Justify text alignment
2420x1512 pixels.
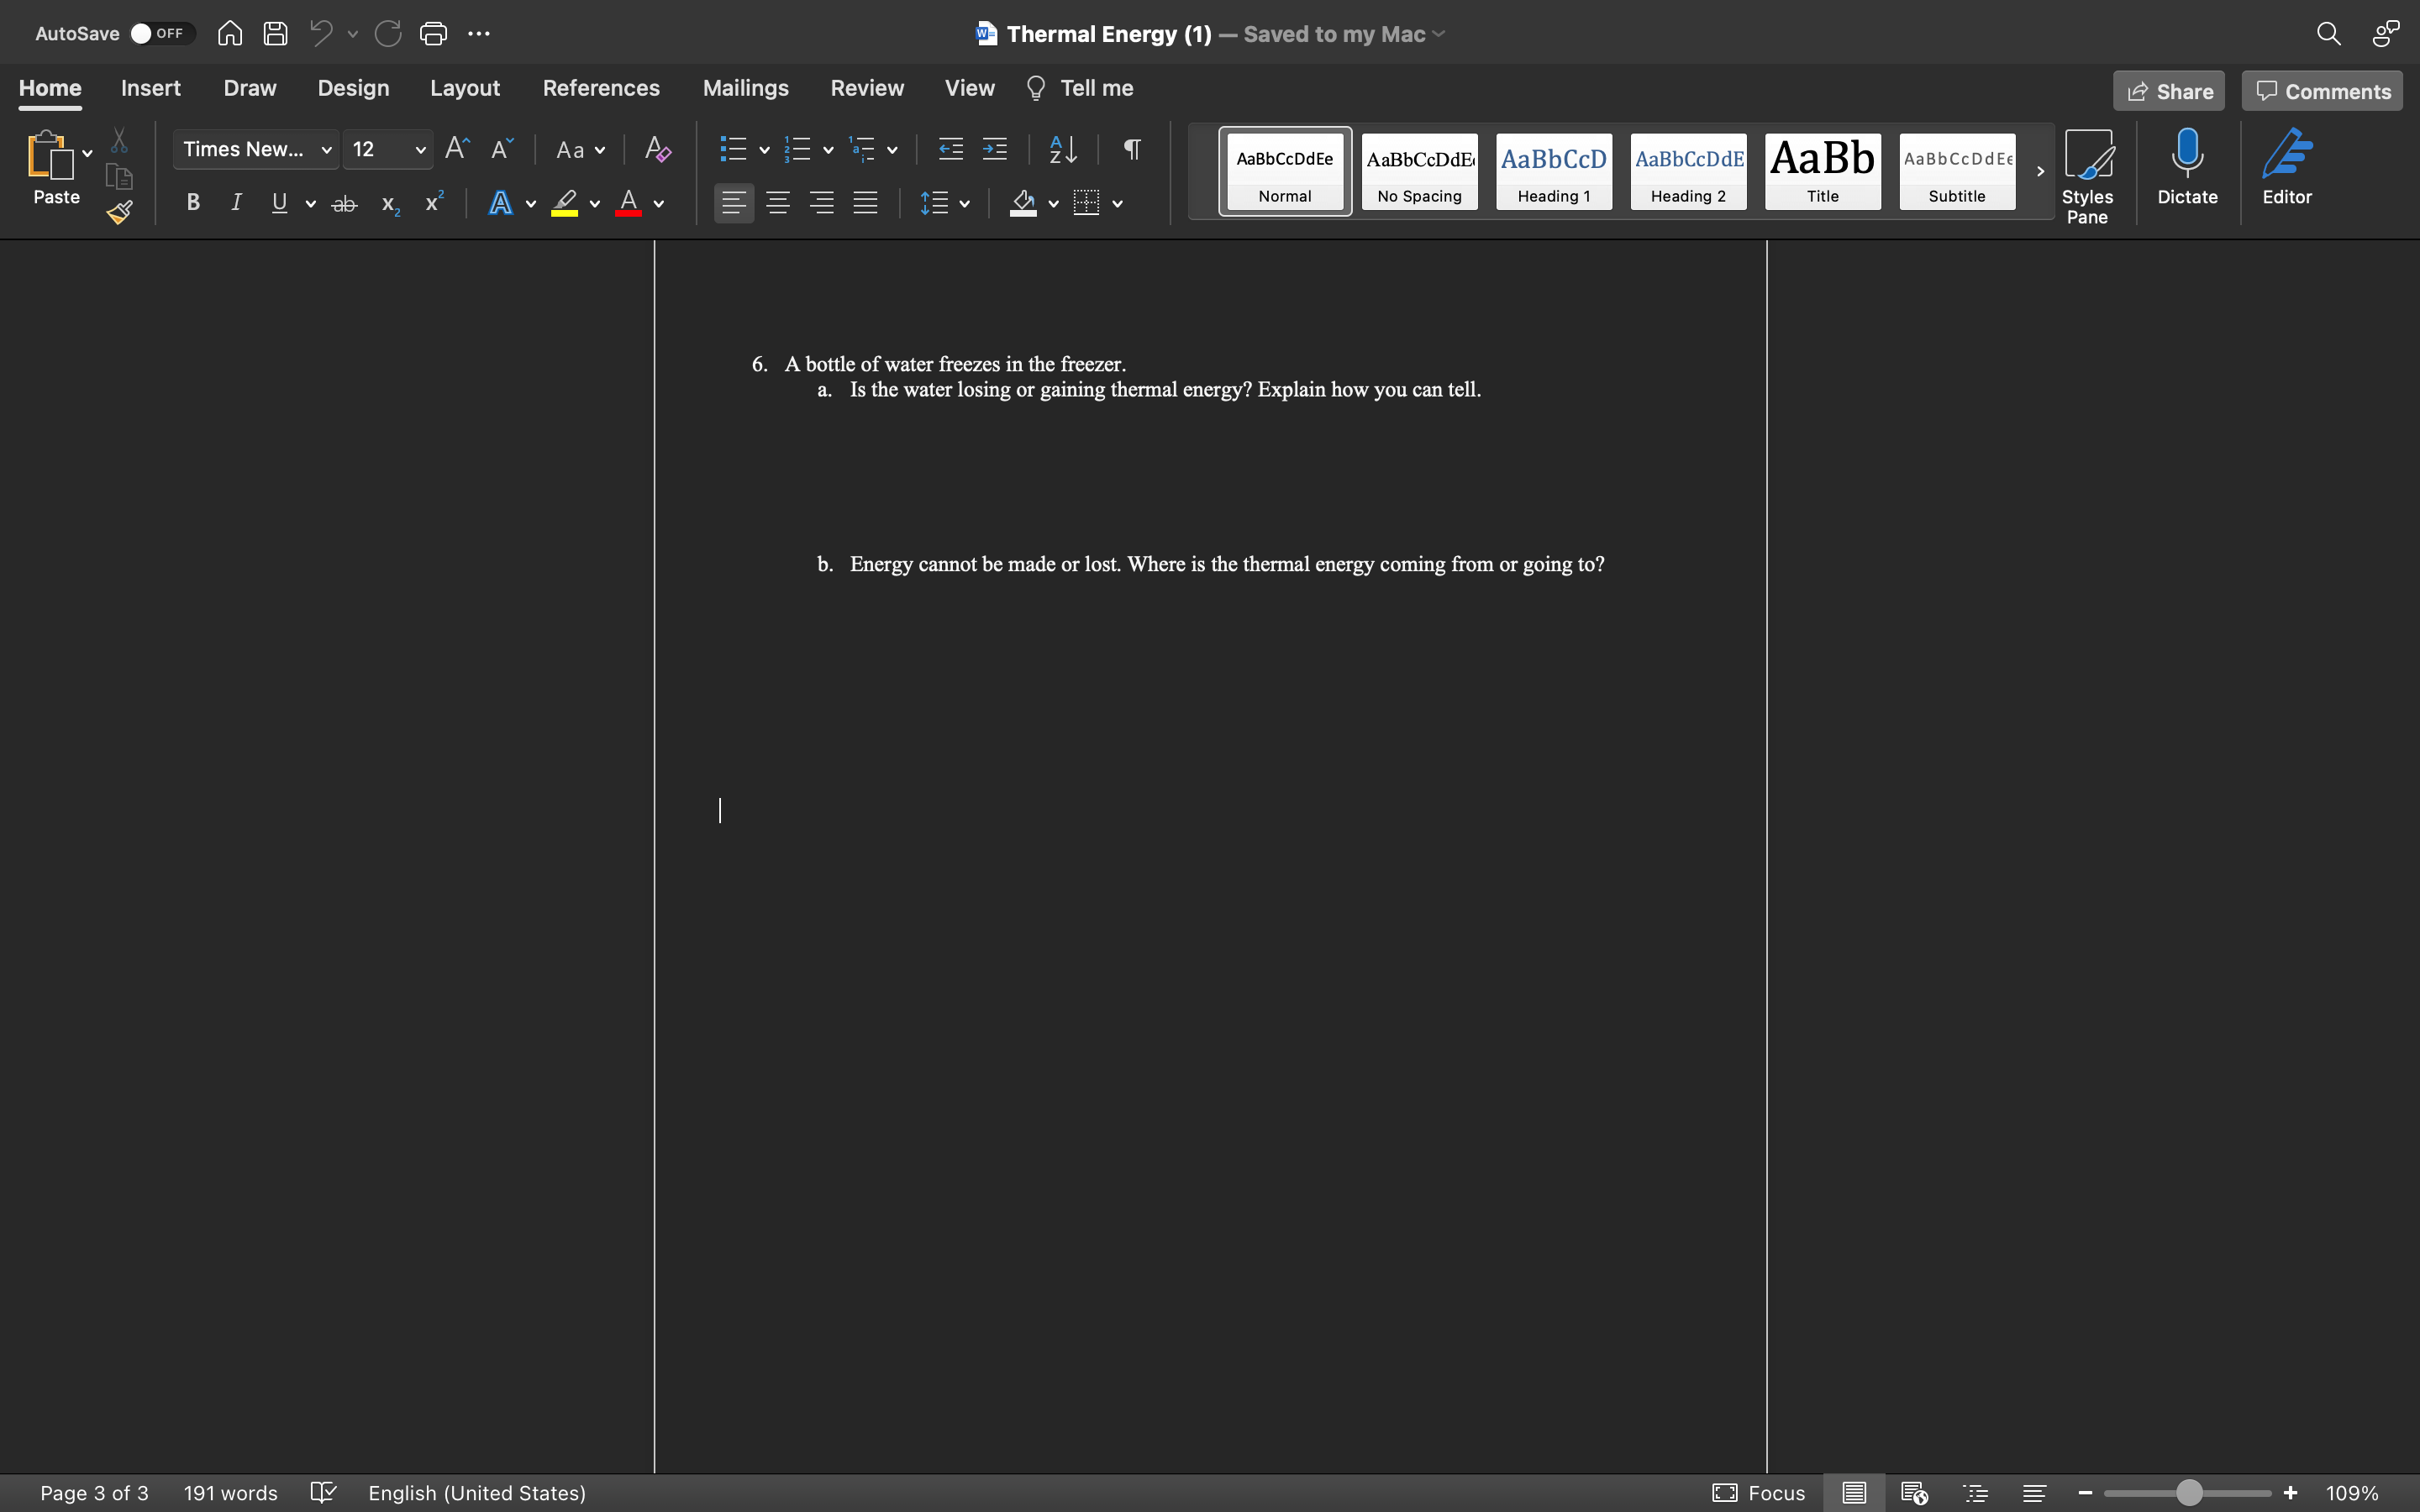pos(865,203)
